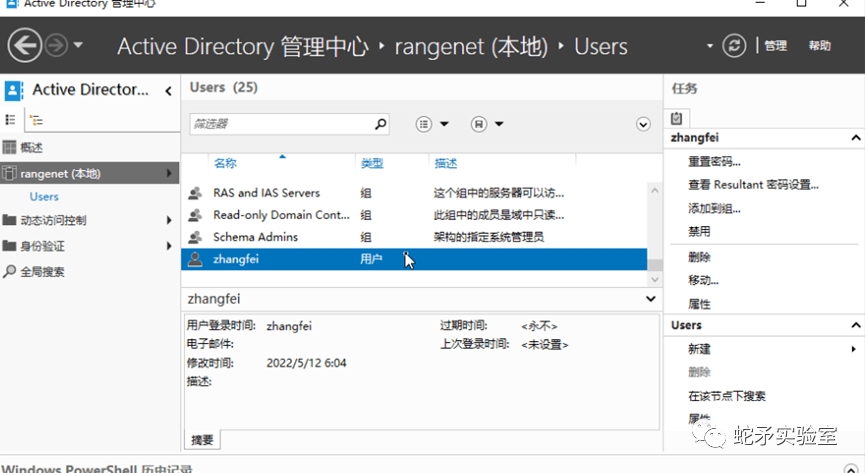Open navigation history dropdown arrow
Screen dimensions: 865x473
tap(78, 45)
